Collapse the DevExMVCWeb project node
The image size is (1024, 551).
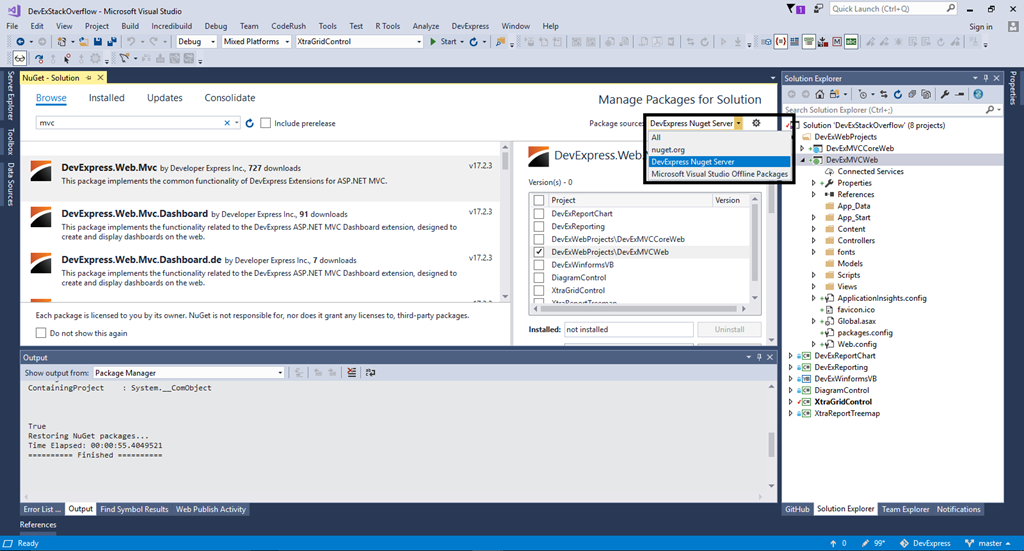tap(803, 160)
